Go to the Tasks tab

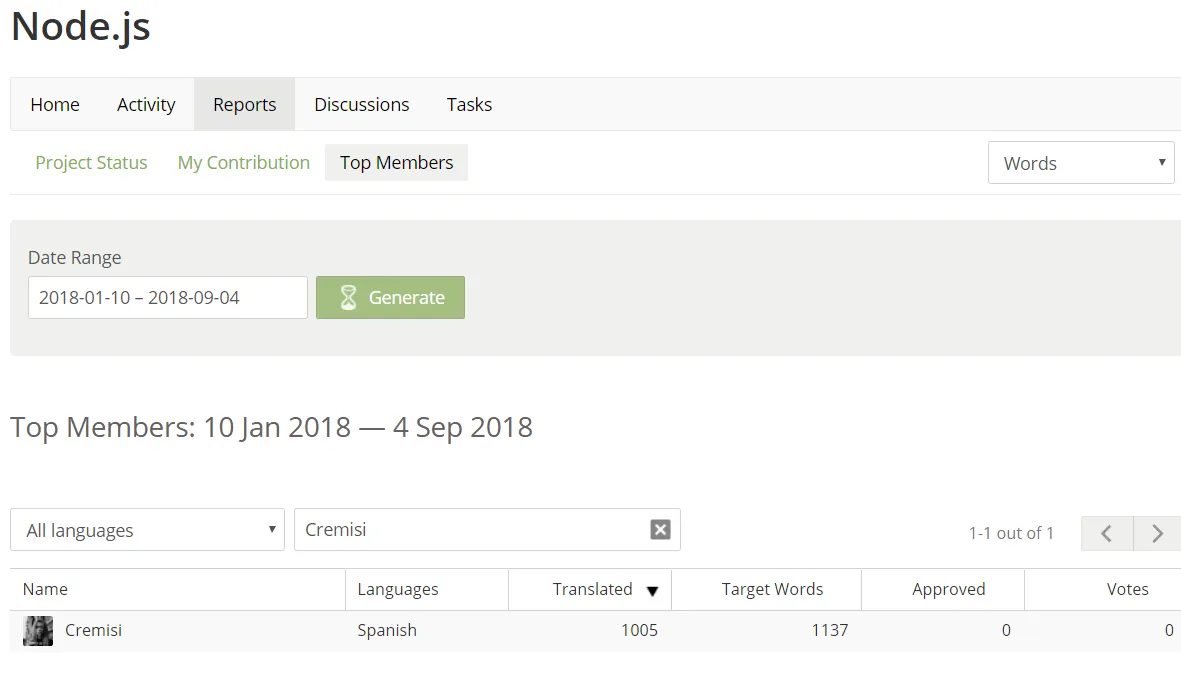coord(469,105)
